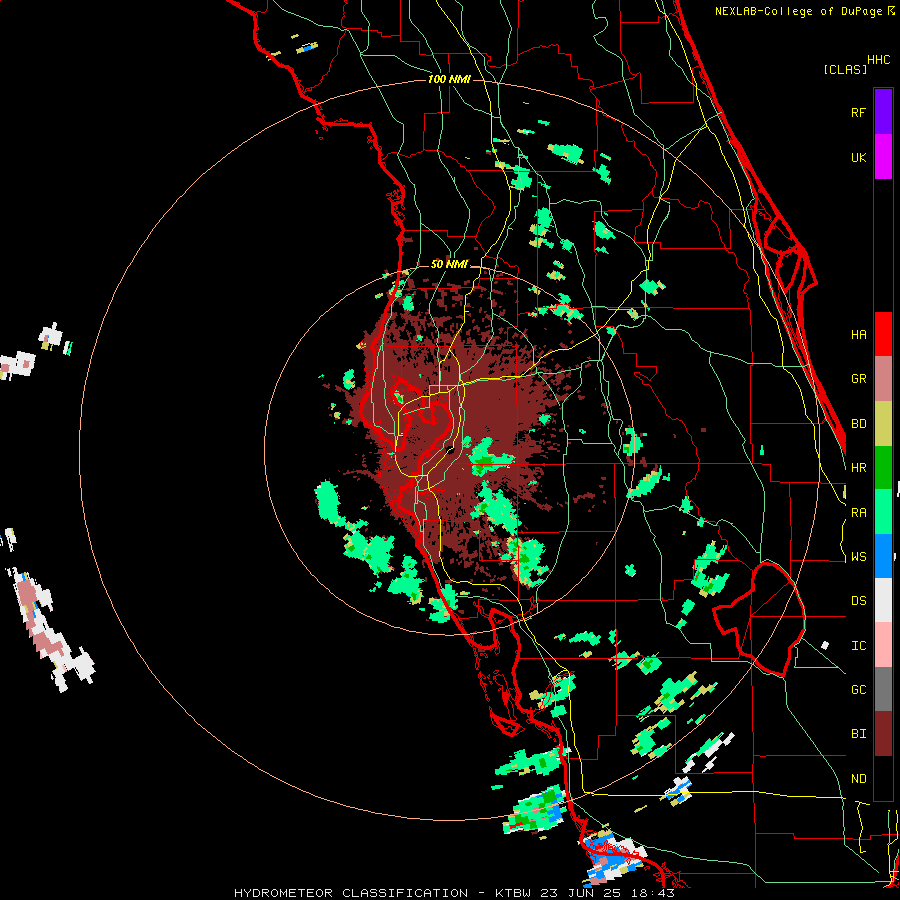The width and height of the screenshot is (900, 900).
Task: Click the RA bright green legend swatch
Action: [883, 512]
